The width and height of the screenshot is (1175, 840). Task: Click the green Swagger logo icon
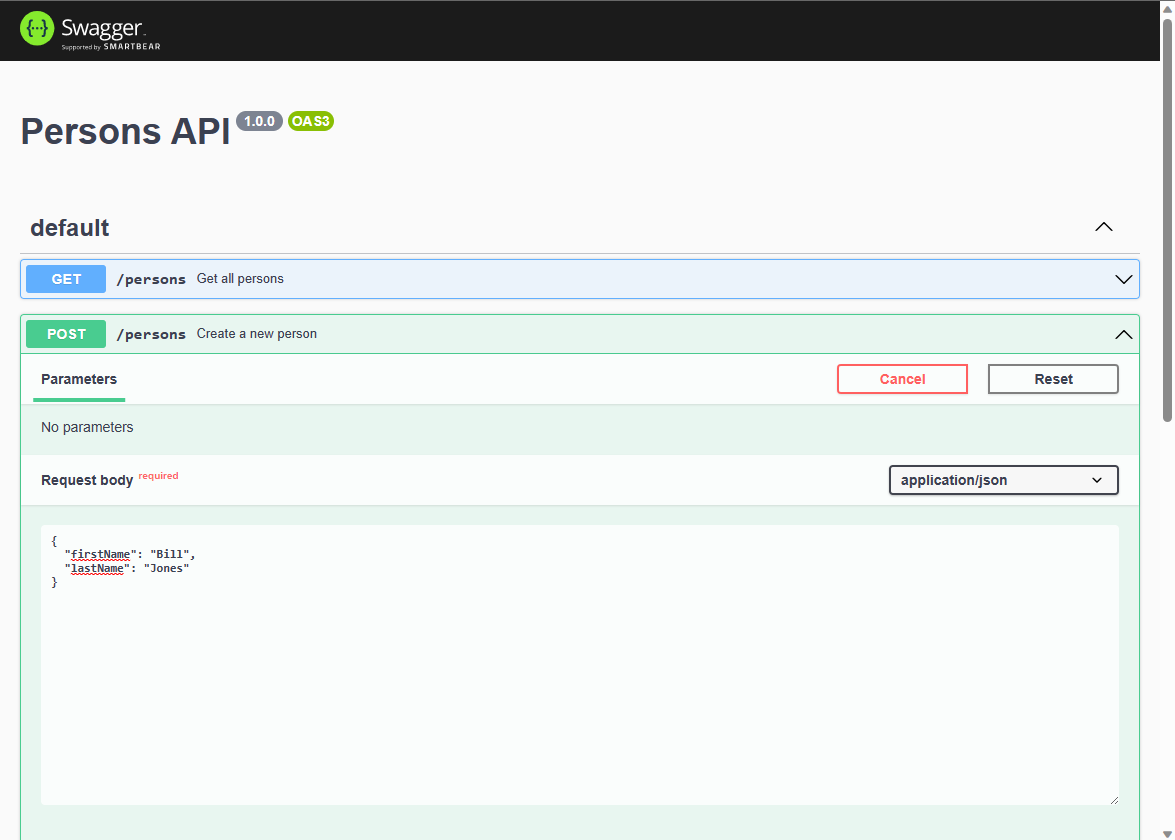[x=37, y=29]
